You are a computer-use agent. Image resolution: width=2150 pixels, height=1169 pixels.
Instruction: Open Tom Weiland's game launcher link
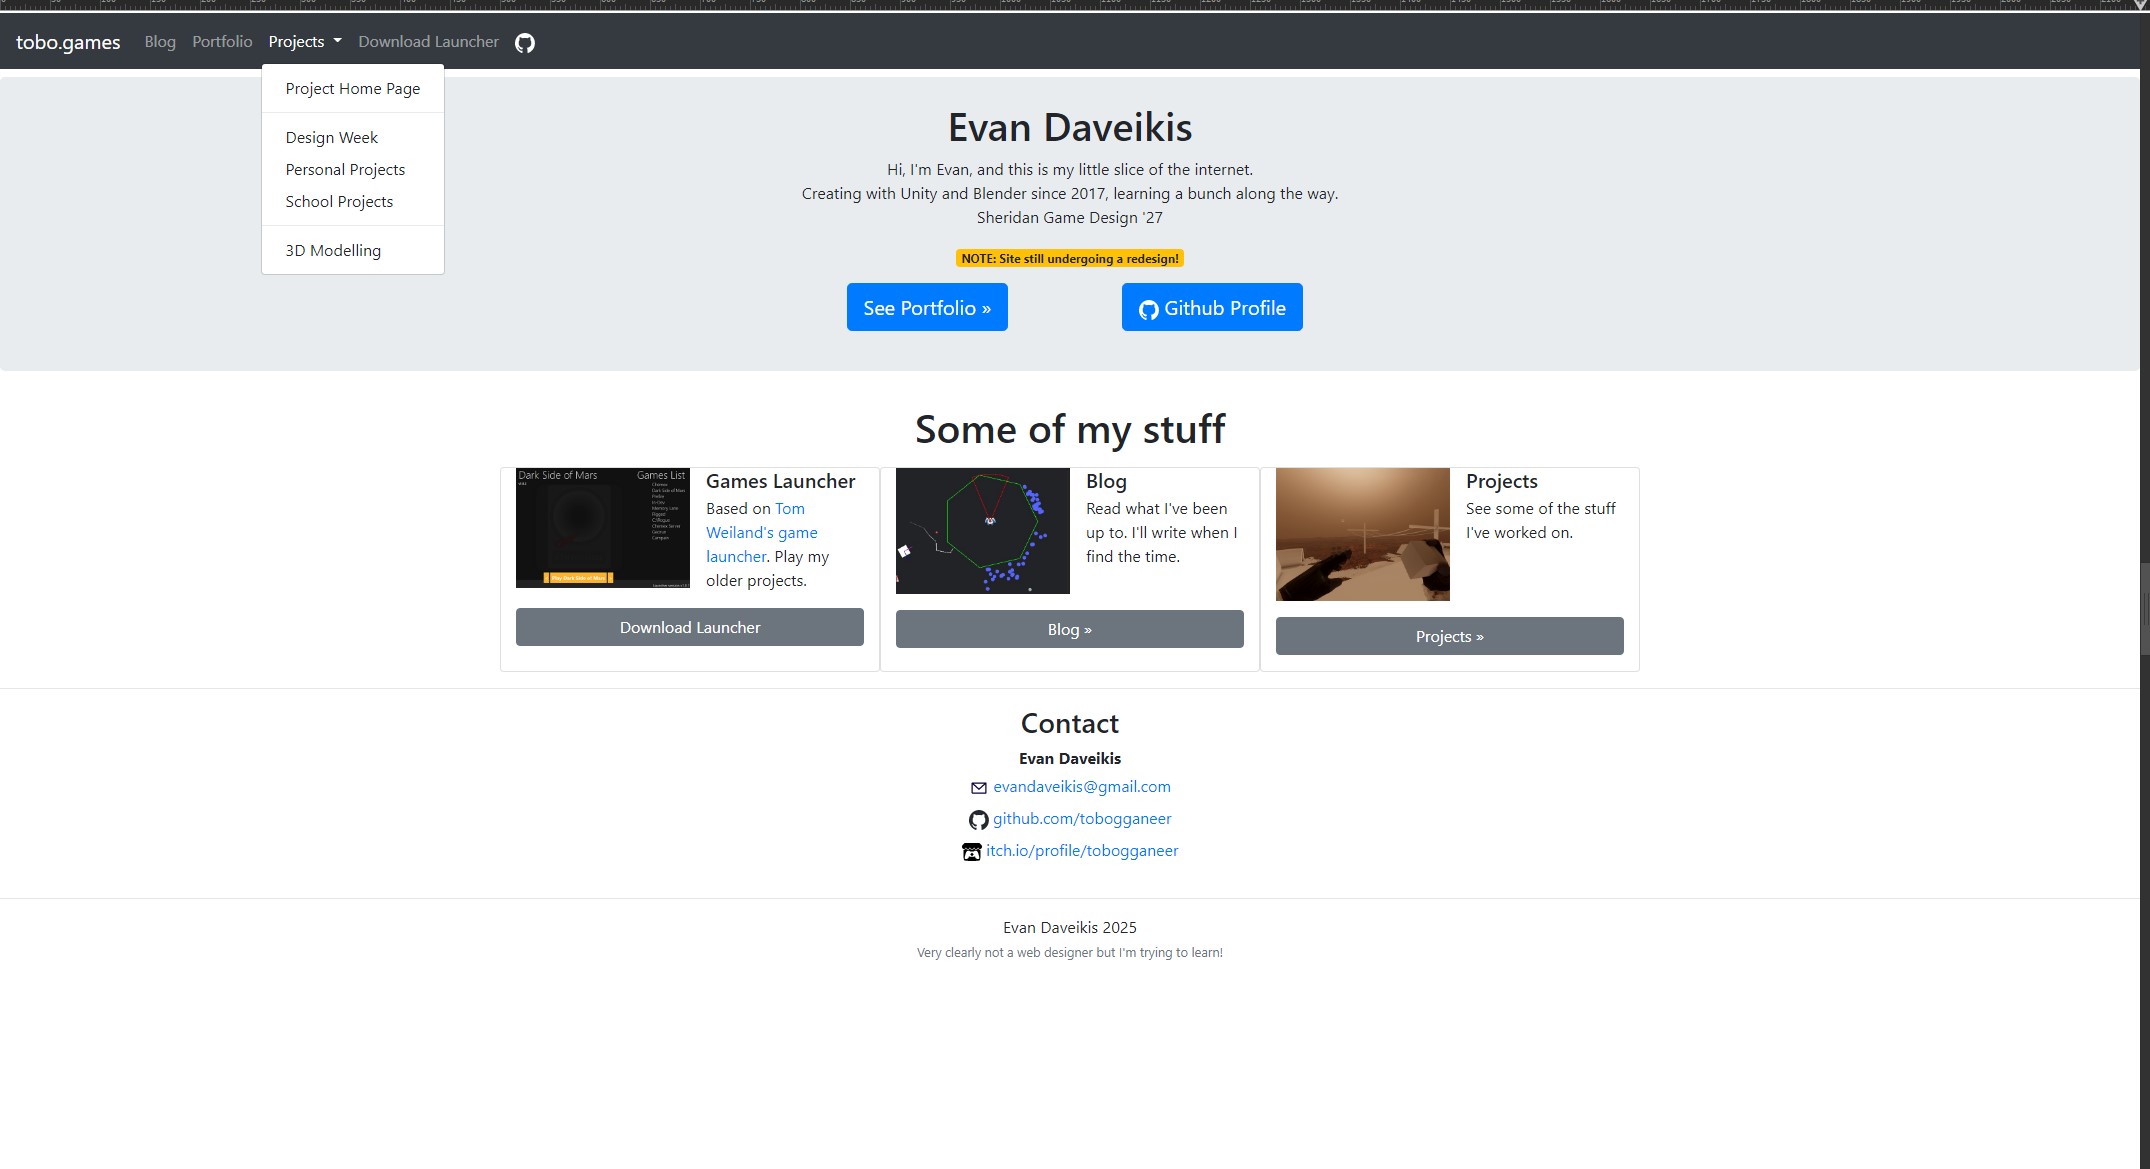click(762, 532)
